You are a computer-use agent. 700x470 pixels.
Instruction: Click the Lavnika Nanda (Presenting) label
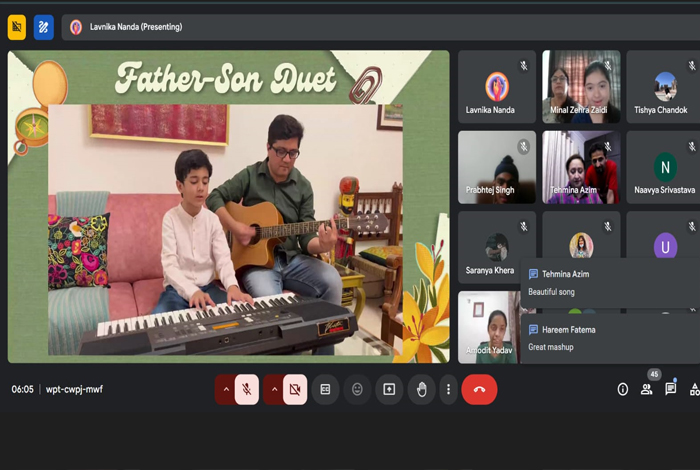[136, 27]
